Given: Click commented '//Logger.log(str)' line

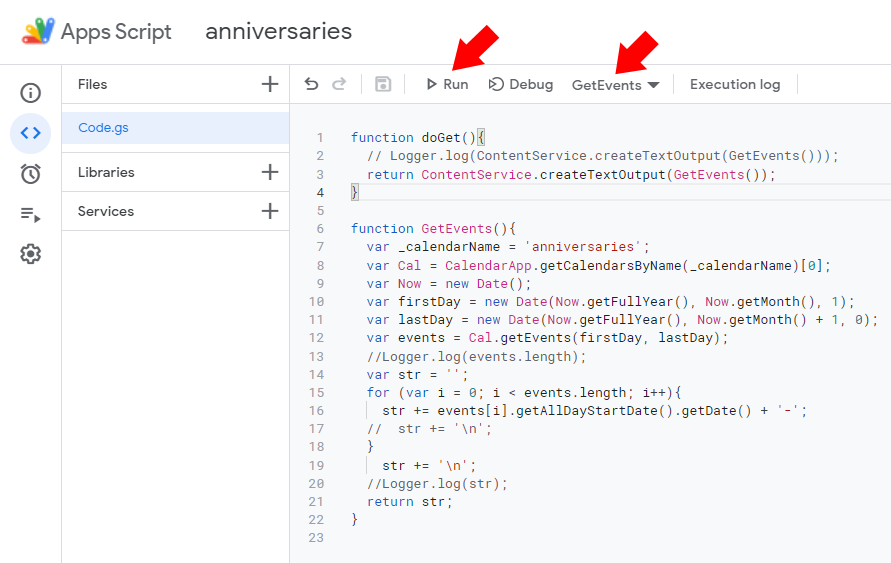Looking at the screenshot, I should (437, 483).
